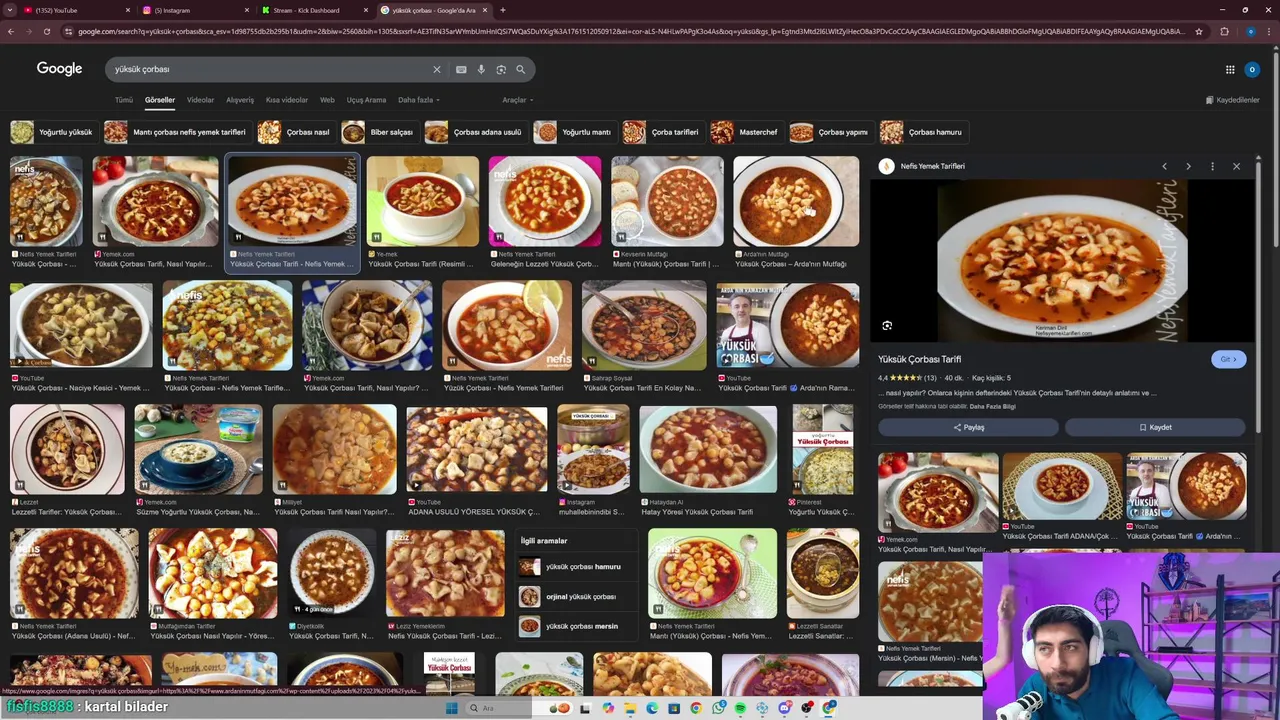Search by image with the Google Lens icon
The width and height of the screenshot is (1280, 720).
coord(501,69)
